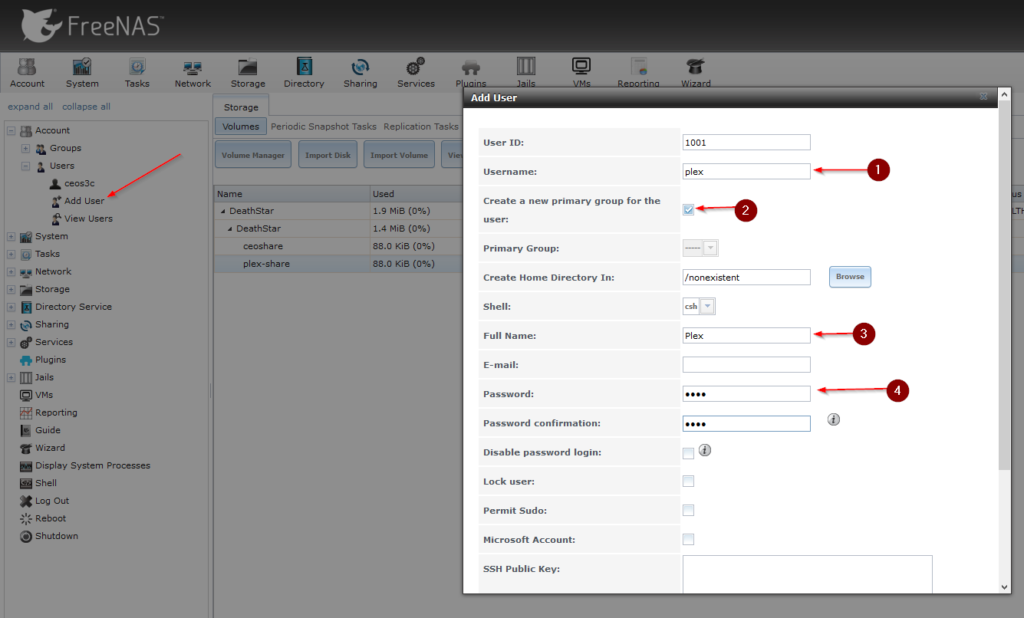Click the VMs toolbar icon
This screenshot has width=1024, height=618.
click(581, 72)
